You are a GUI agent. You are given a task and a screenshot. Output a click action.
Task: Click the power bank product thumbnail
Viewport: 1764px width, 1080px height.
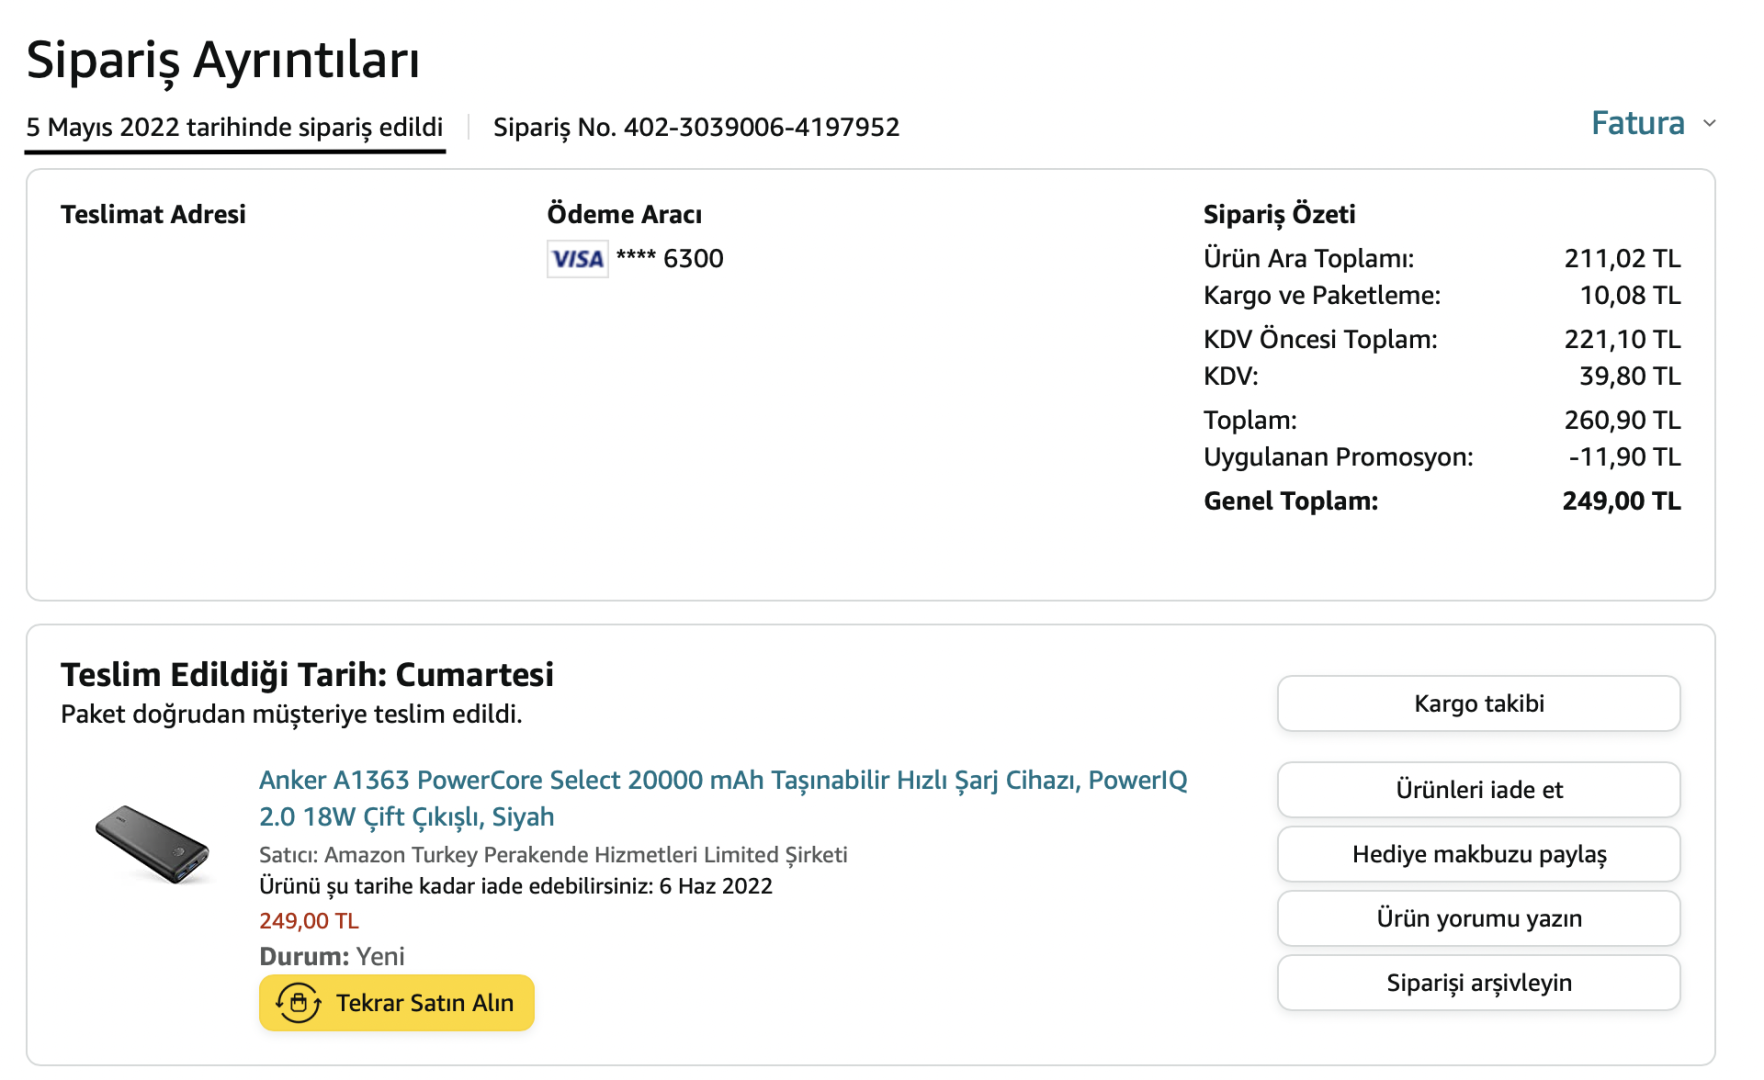153,843
